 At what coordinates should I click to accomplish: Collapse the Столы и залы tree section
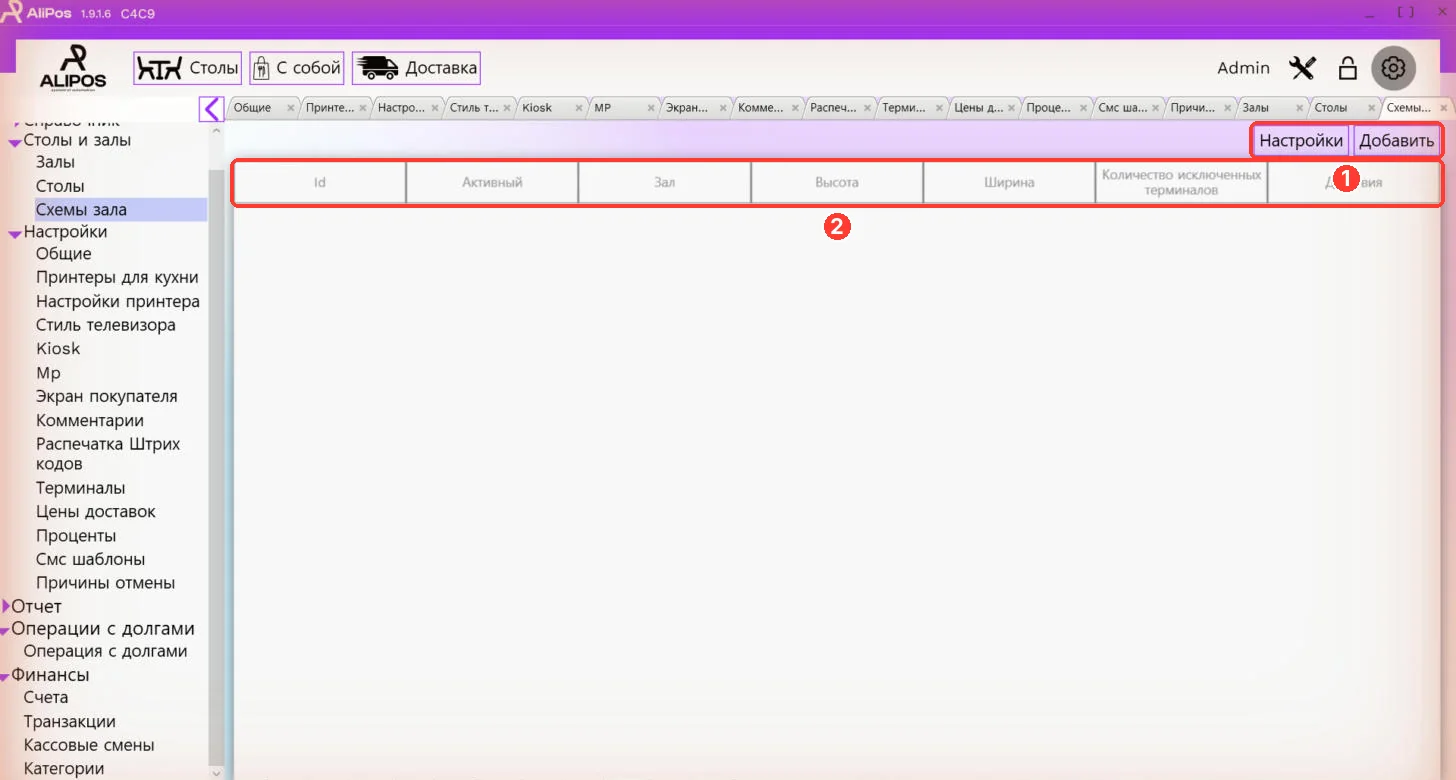[15, 142]
